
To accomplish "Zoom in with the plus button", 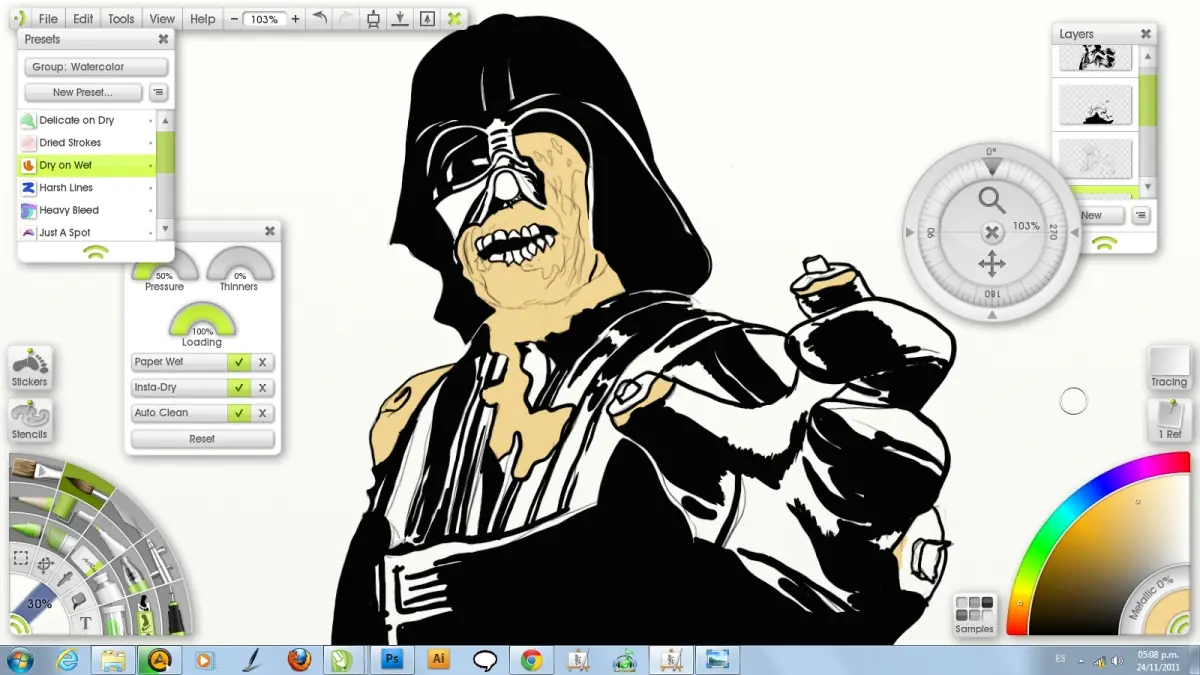I will click(x=295, y=19).
